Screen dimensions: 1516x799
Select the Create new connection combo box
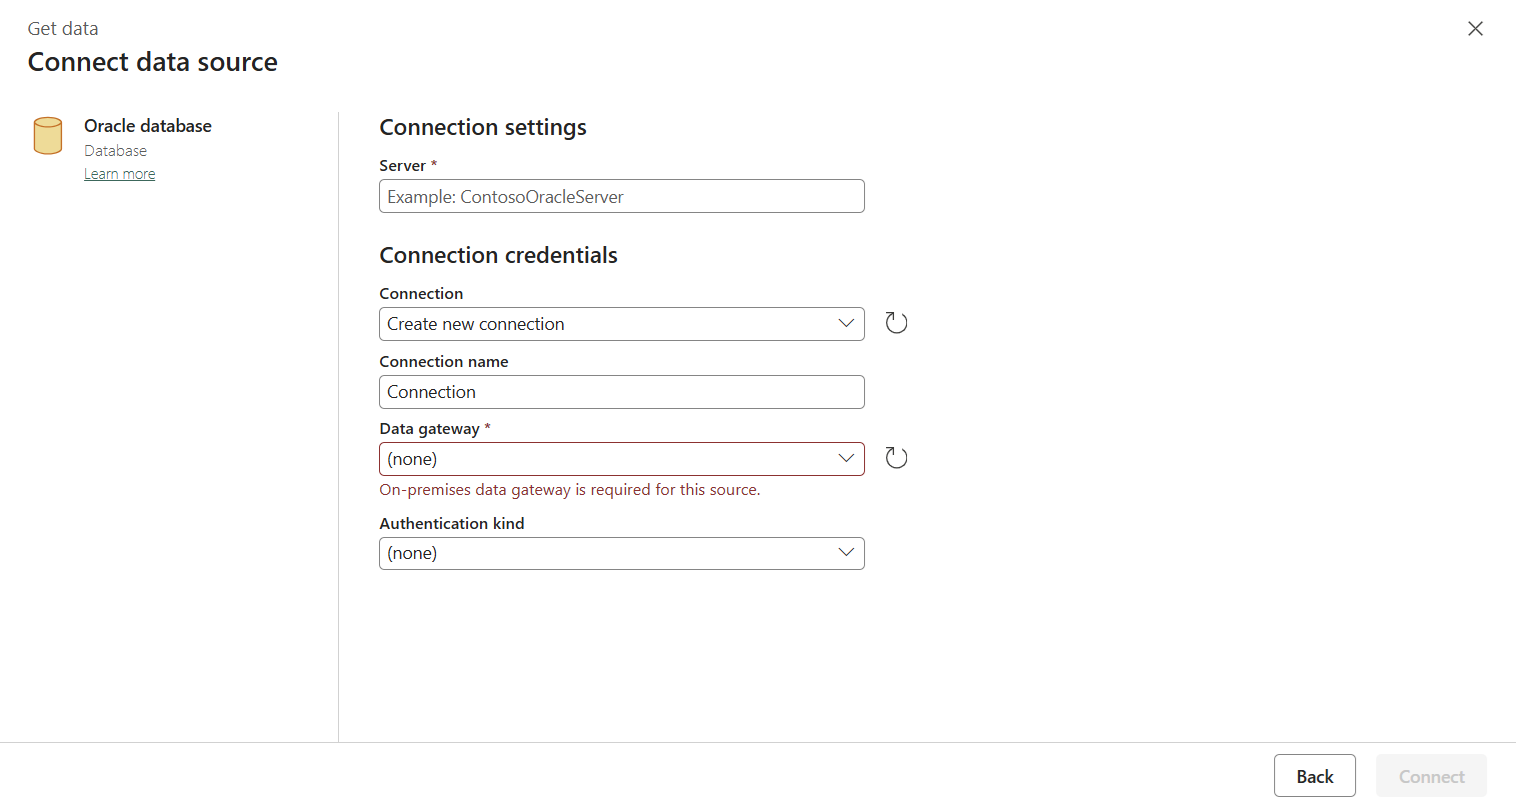point(622,324)
